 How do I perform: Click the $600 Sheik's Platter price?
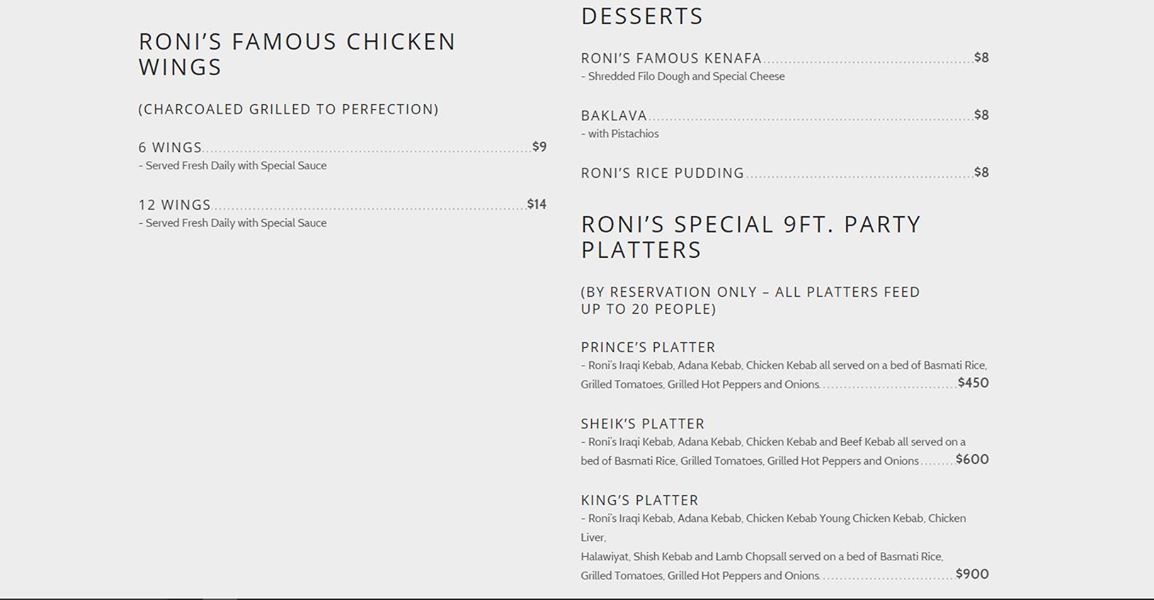pyautogui.click(x=972, y=460)
